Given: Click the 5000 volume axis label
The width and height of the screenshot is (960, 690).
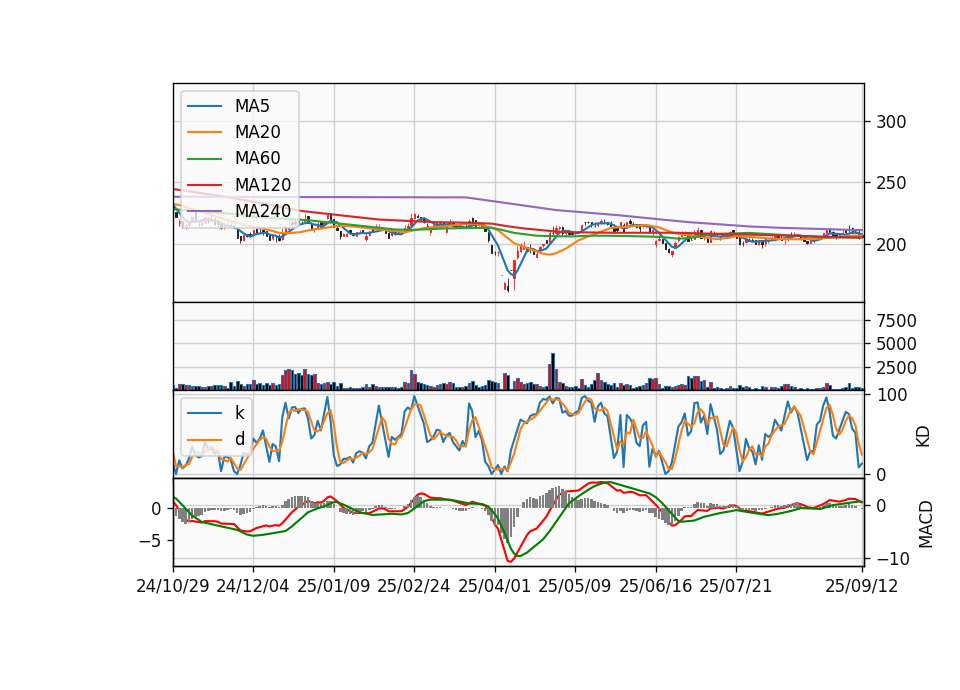Looking at the screenshot, I should click(x=896, y=344).
